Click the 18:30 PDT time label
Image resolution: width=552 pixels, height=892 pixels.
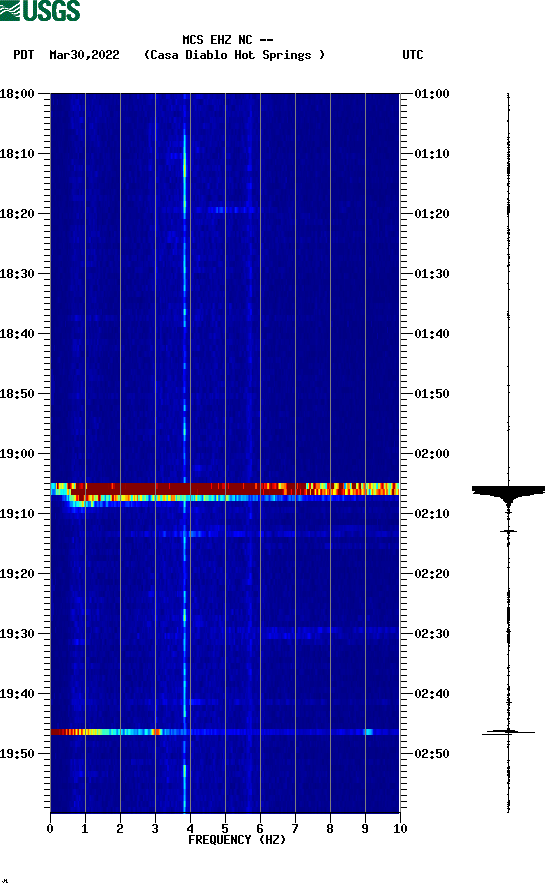(17, 274)
